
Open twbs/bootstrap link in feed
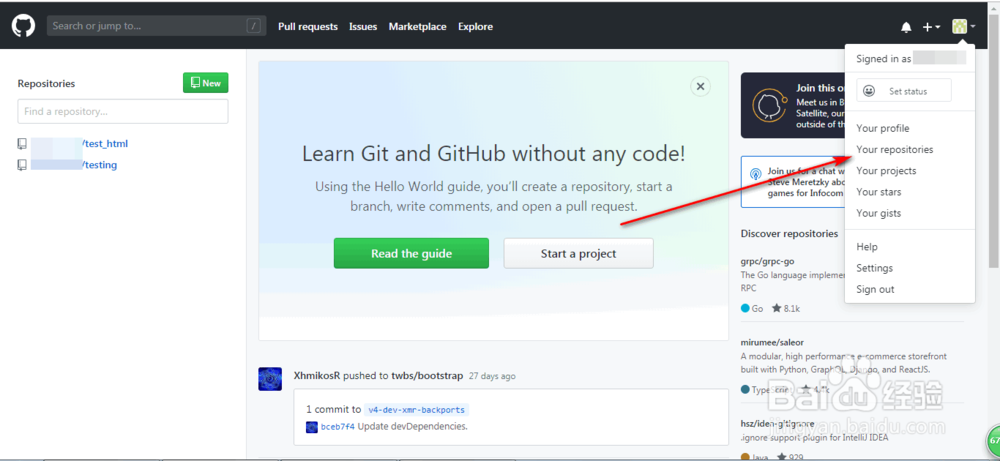[x=427, y=376]
